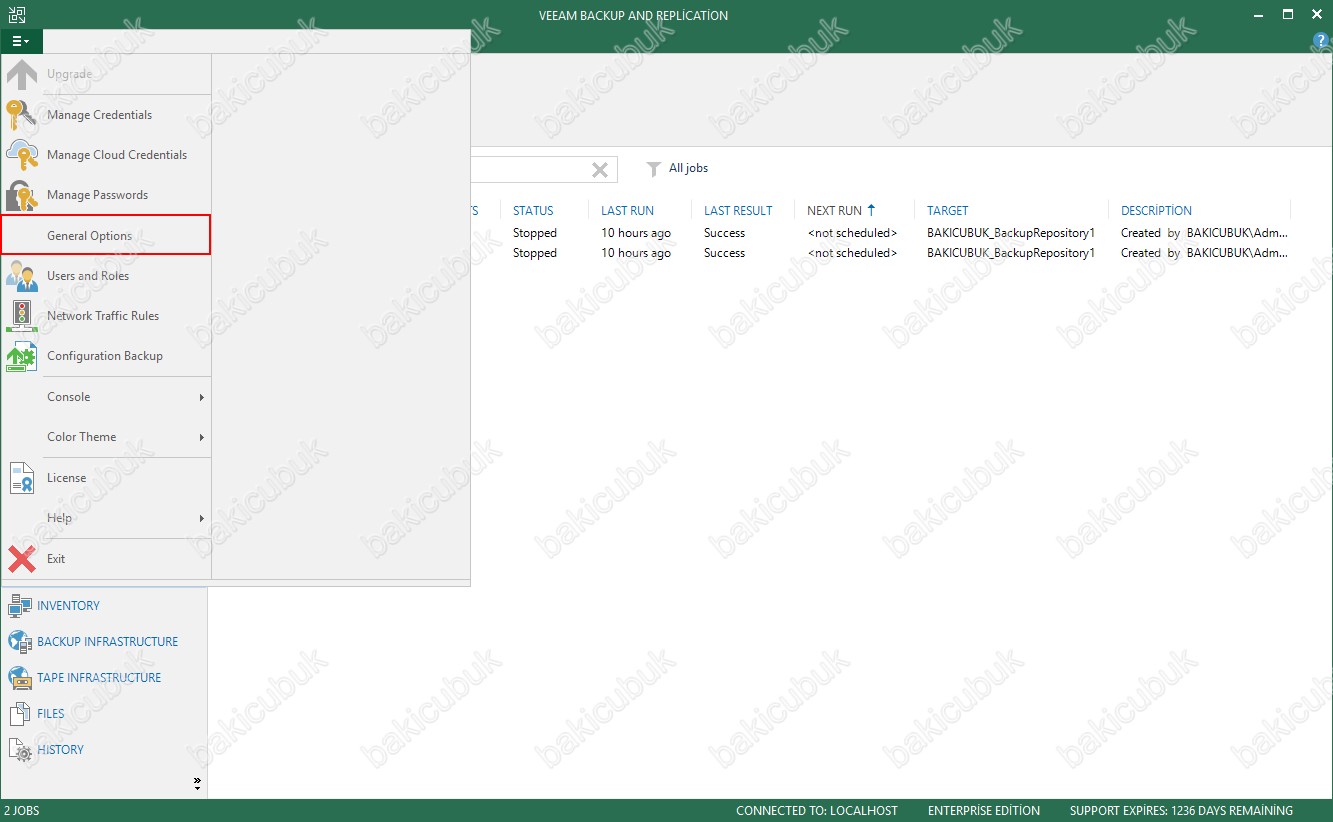Select Manage Cloud Credentials menu entry
This screenshot has width=1333, height=822.
pos(105,155)
